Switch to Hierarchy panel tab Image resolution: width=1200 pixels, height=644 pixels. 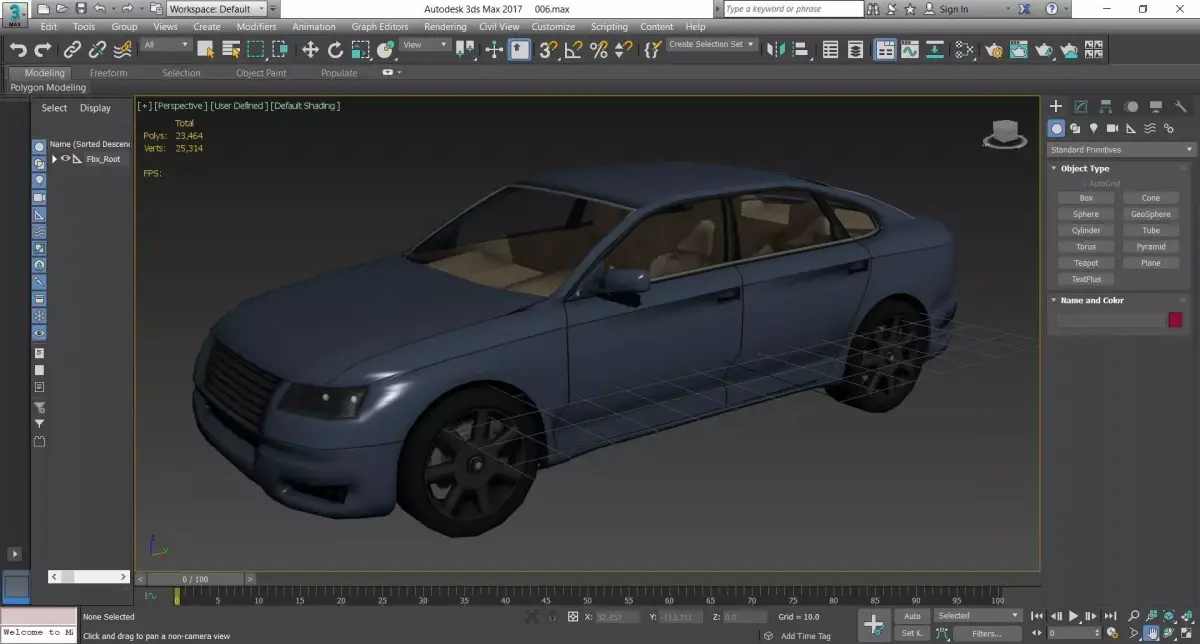(x=1106, y=106)
